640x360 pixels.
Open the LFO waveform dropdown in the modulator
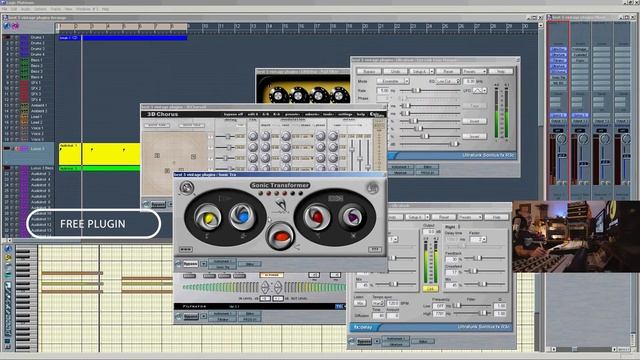[x=480, y=90]
